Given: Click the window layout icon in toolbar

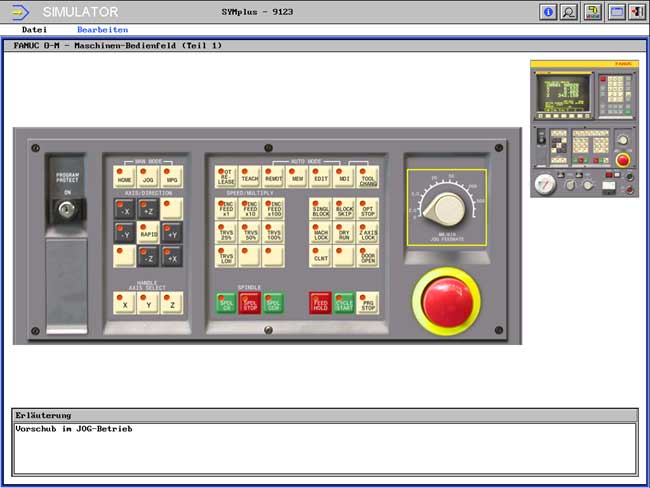Looking at the screenshot, I should pos(616,12).
